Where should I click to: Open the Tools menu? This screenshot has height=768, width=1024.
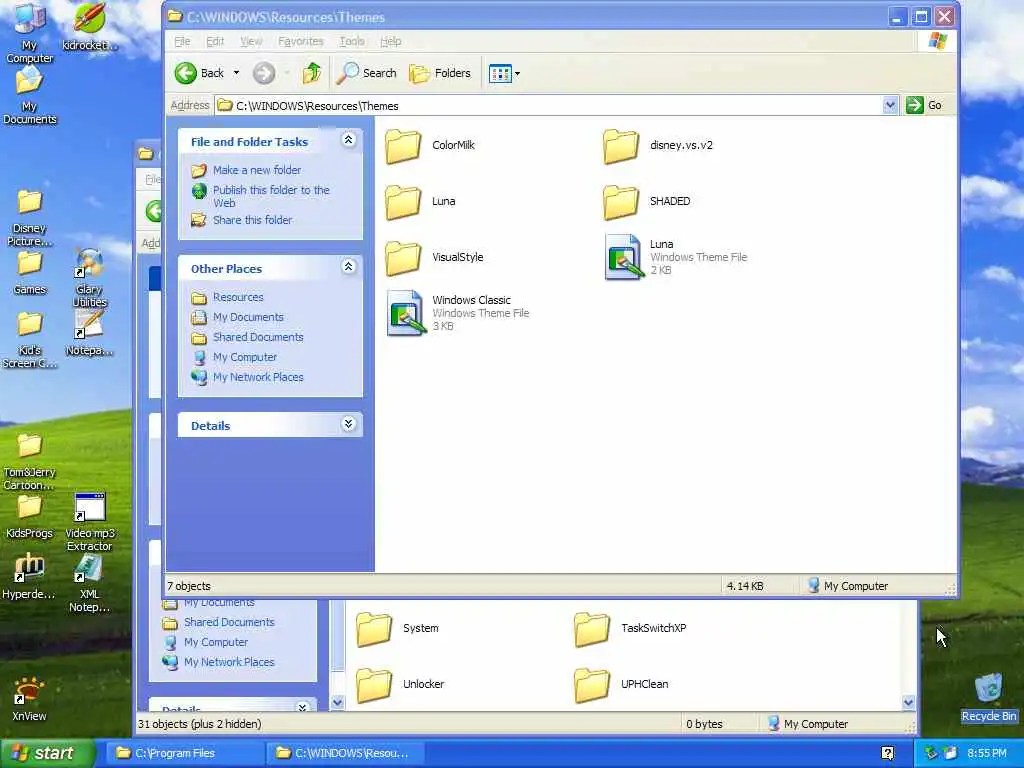351,41
